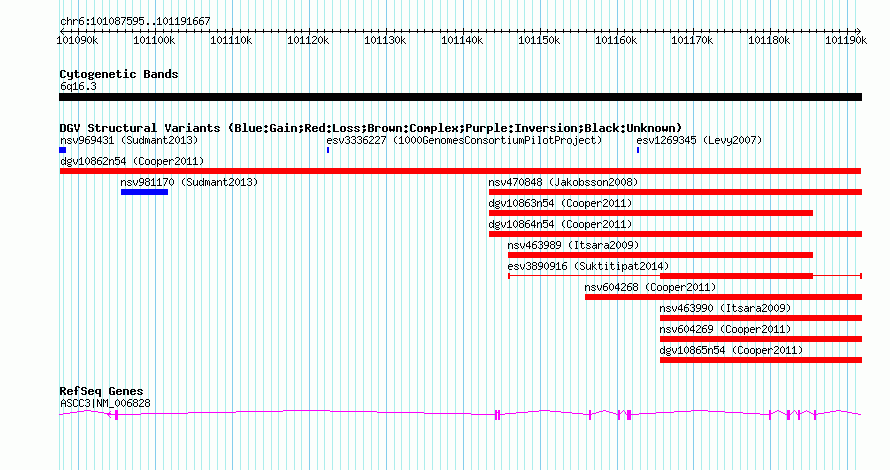Click the 101140k ruler mark
Screen dimensions: 890x470
pyautogui.click(x=462, y=40)
